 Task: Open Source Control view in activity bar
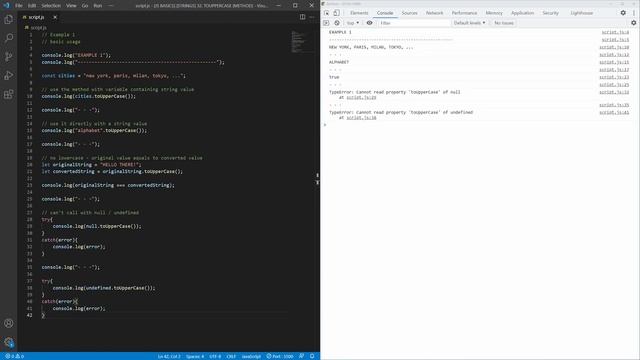9,57
